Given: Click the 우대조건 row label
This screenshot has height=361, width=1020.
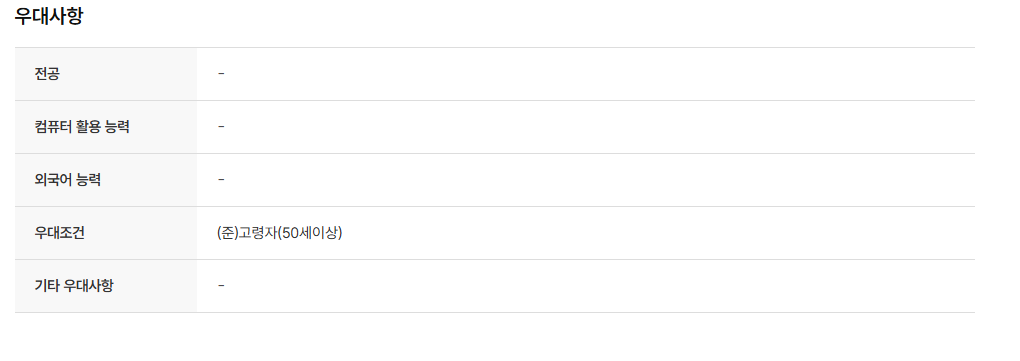Looking at the screenshot, I should pyautogui.click(x=59, y=233).
